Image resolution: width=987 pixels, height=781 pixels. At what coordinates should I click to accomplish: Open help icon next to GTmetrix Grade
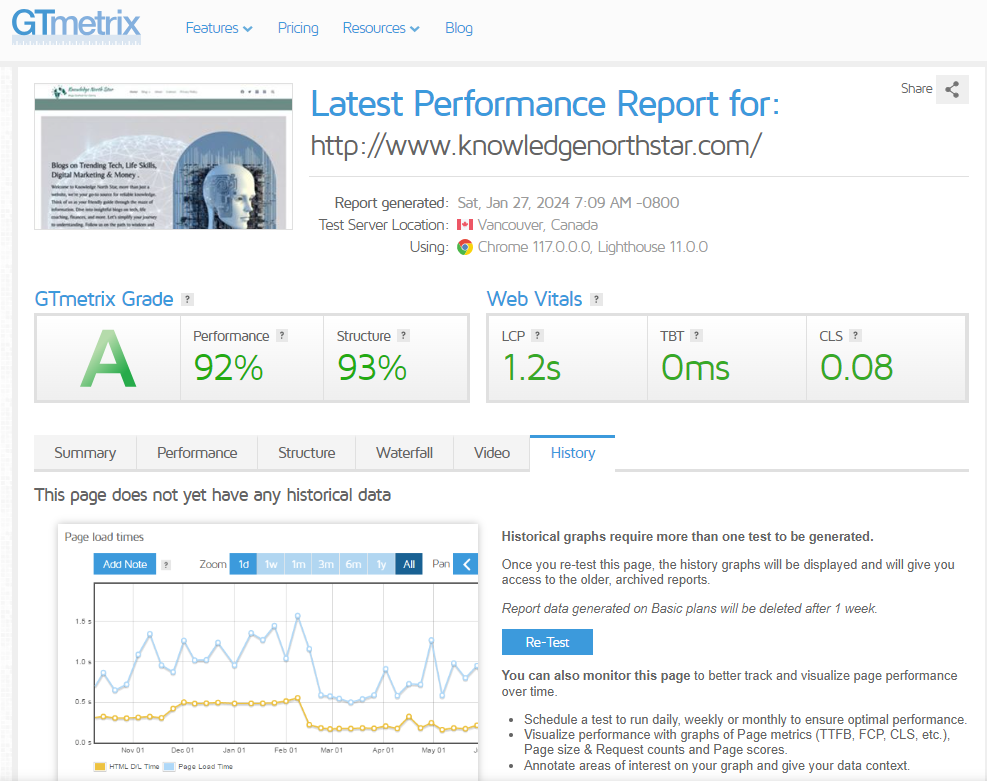click(x=188, y=300)
